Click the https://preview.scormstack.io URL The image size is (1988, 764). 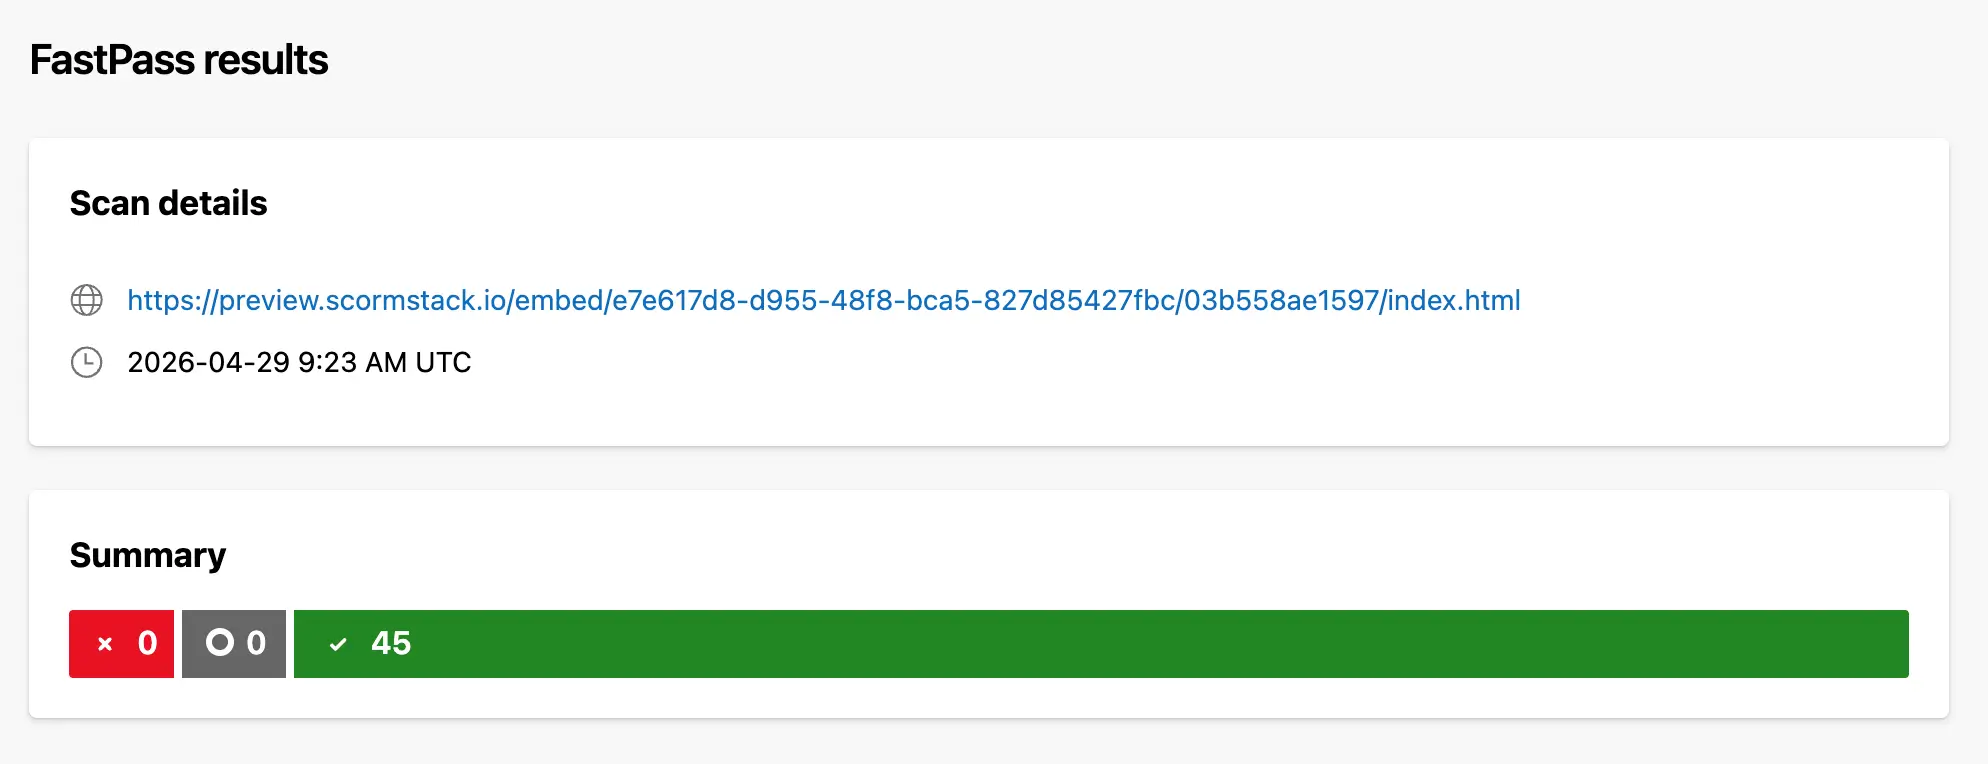[x=822, y=300]
